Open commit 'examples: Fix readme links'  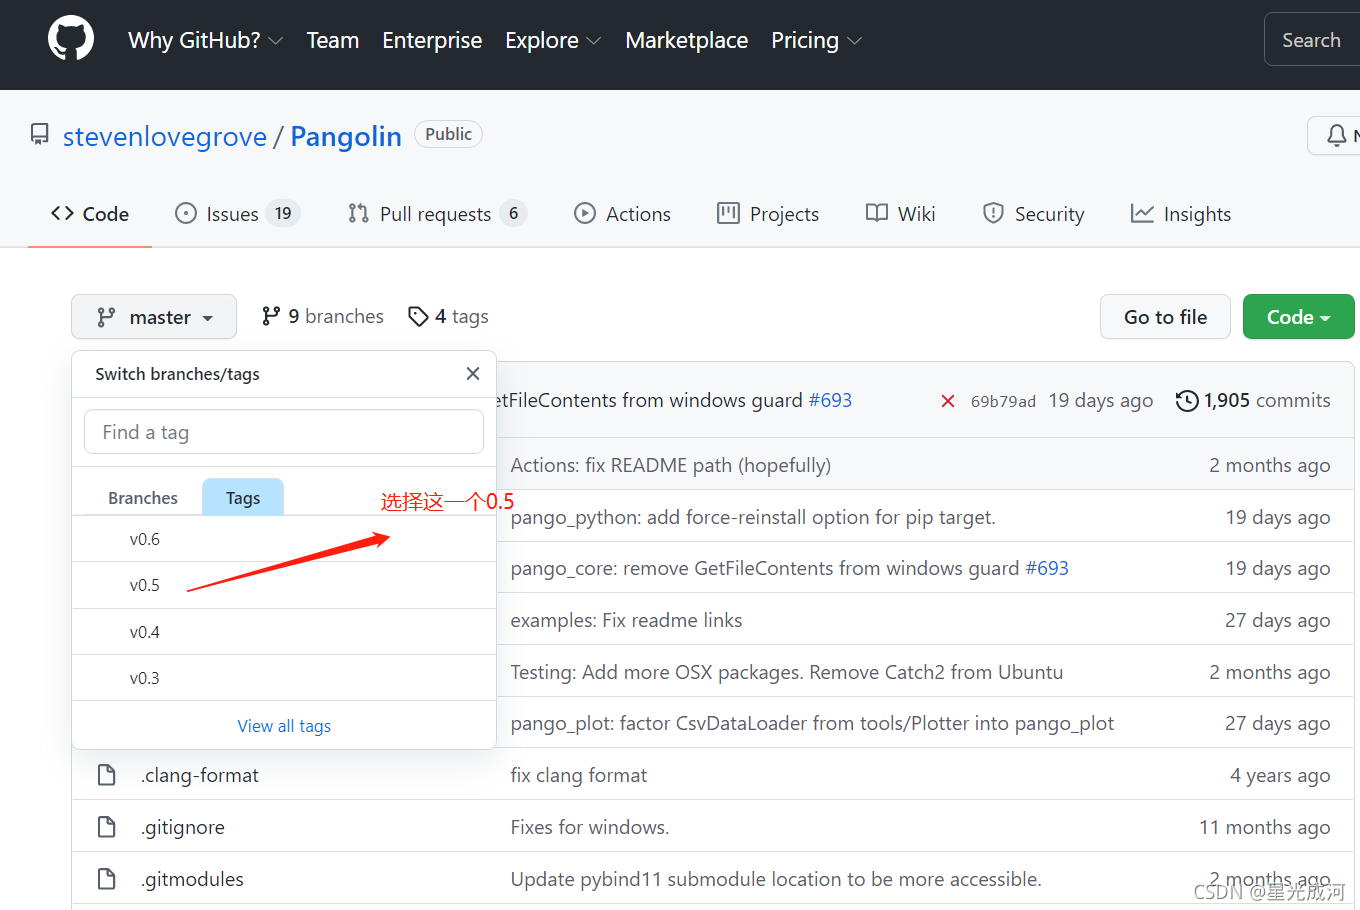tap(626, 620)
